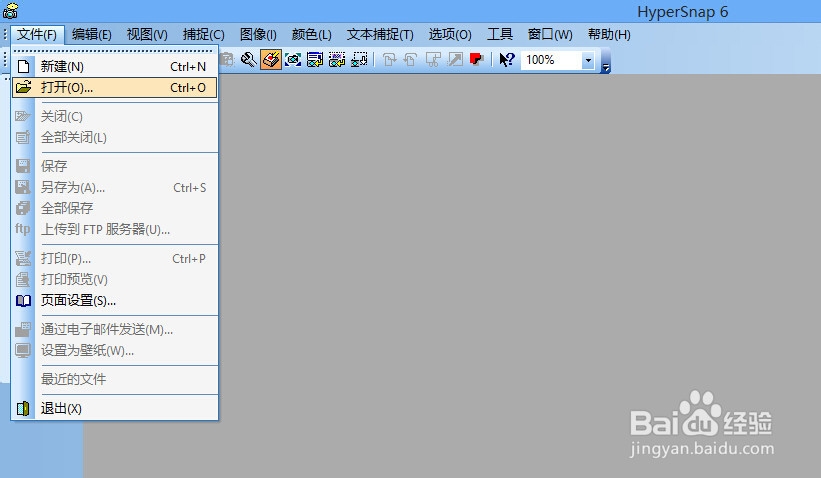
Task: Click 另存为(A)... menu entry
Action: 114,187
